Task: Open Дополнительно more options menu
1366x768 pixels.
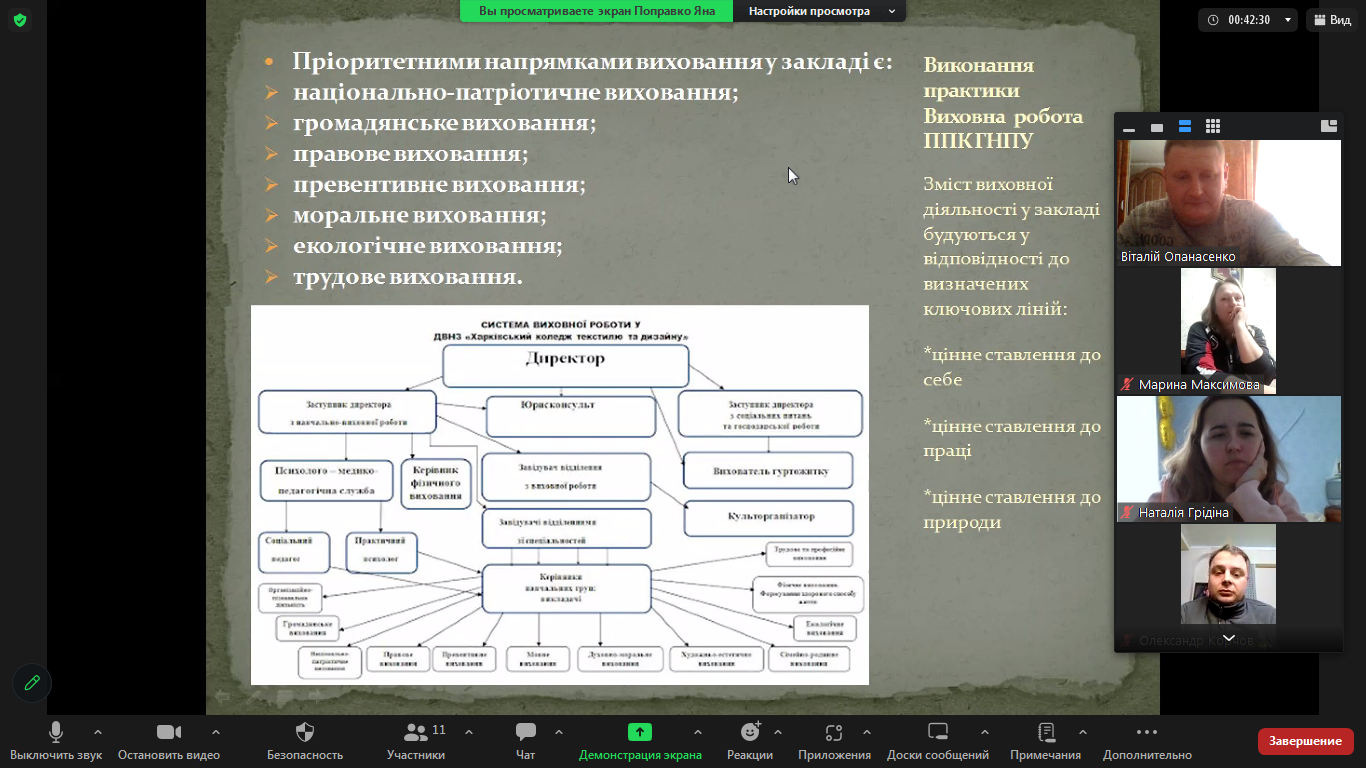Action: [1147, 732]
